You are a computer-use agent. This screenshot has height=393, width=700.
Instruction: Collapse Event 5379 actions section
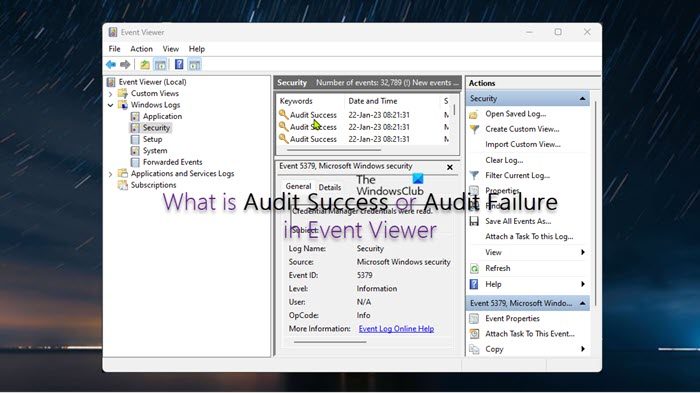(x=582, y=303)
